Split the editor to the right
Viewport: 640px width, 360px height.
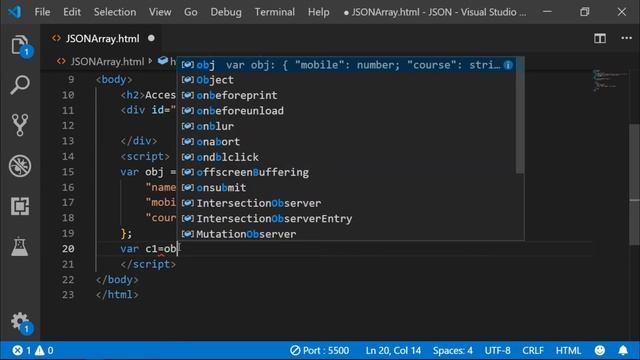pyautogui.click(x=600, y=38)
